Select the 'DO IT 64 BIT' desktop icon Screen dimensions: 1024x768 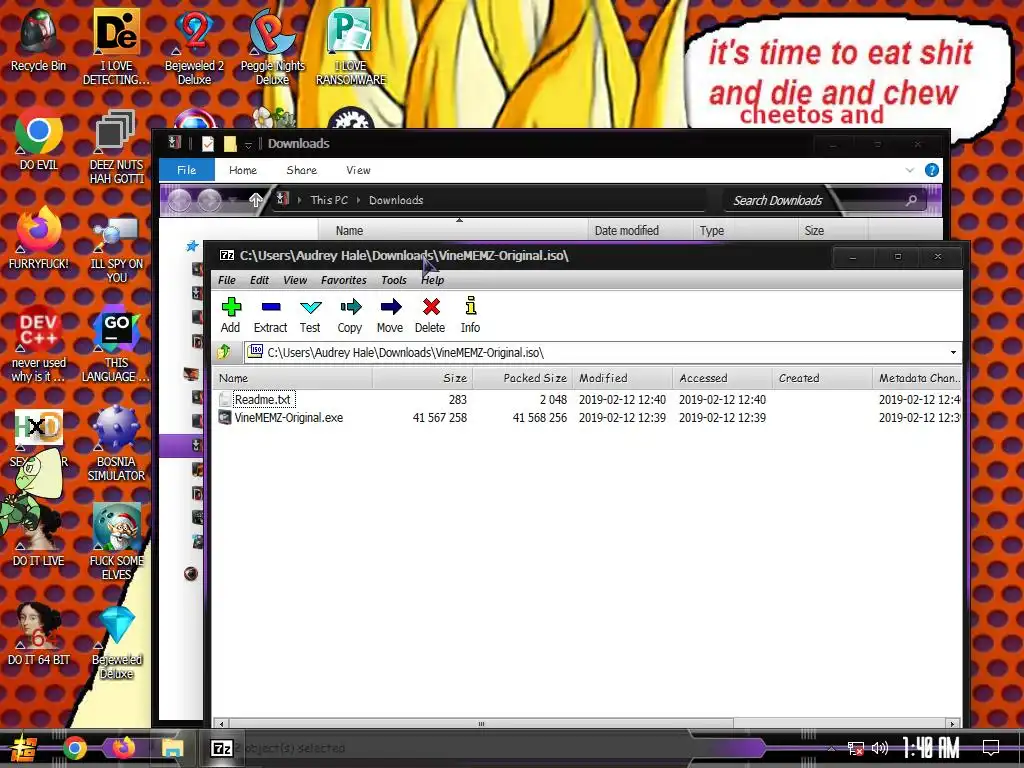tap(39, 634)
